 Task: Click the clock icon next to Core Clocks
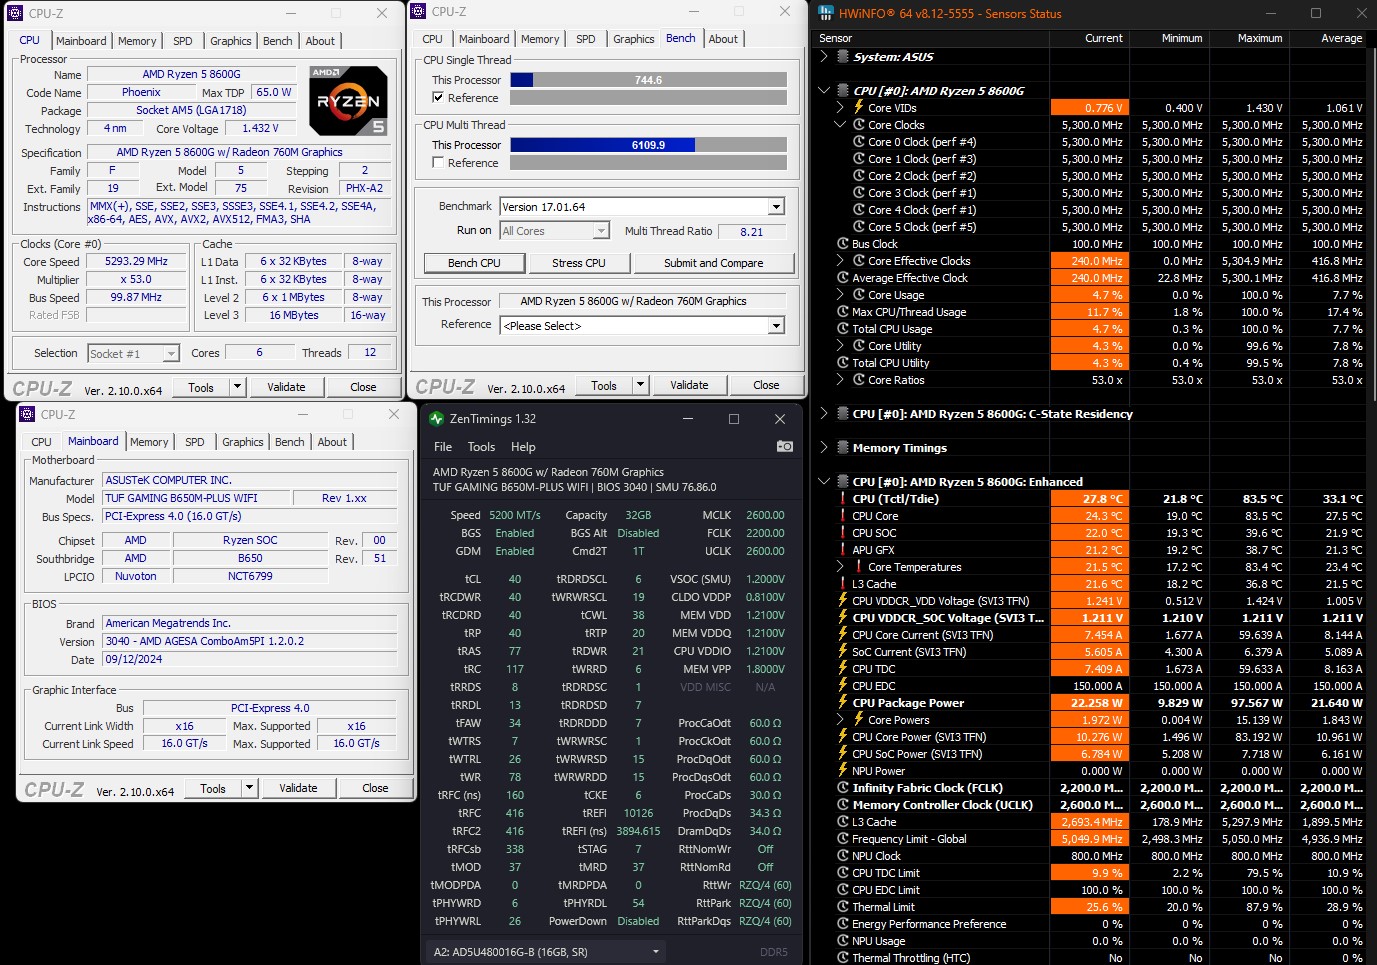(x=859, y=125)
